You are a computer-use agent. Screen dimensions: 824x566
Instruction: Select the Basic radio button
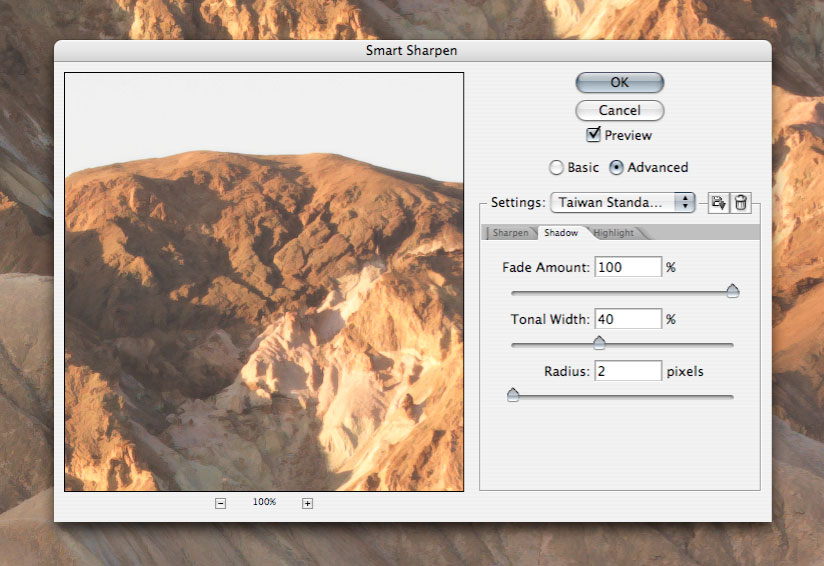point(556,168)
